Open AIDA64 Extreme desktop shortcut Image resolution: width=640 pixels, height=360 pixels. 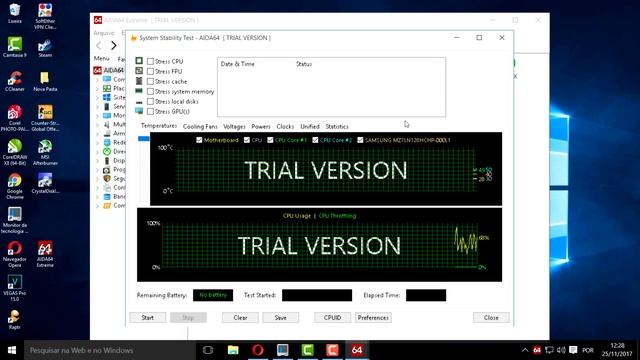pyautogui.click(x=45, y=253)
